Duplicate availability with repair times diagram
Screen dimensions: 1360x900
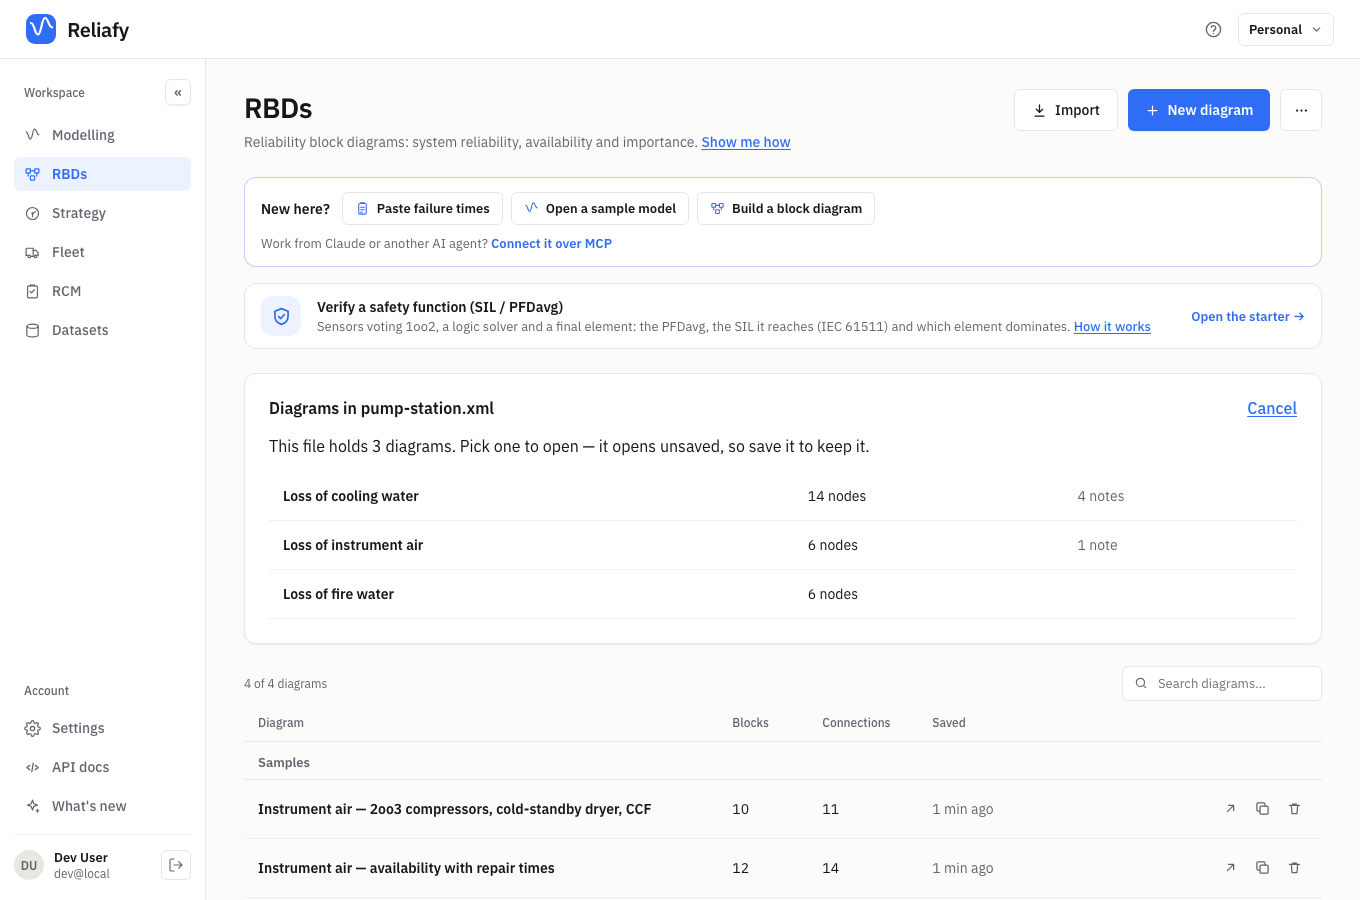coord(1263,868)
